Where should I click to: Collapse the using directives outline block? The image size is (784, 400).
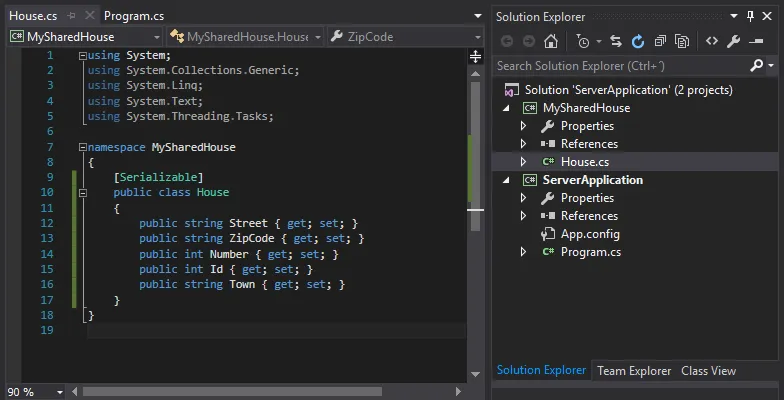point(83,56)
